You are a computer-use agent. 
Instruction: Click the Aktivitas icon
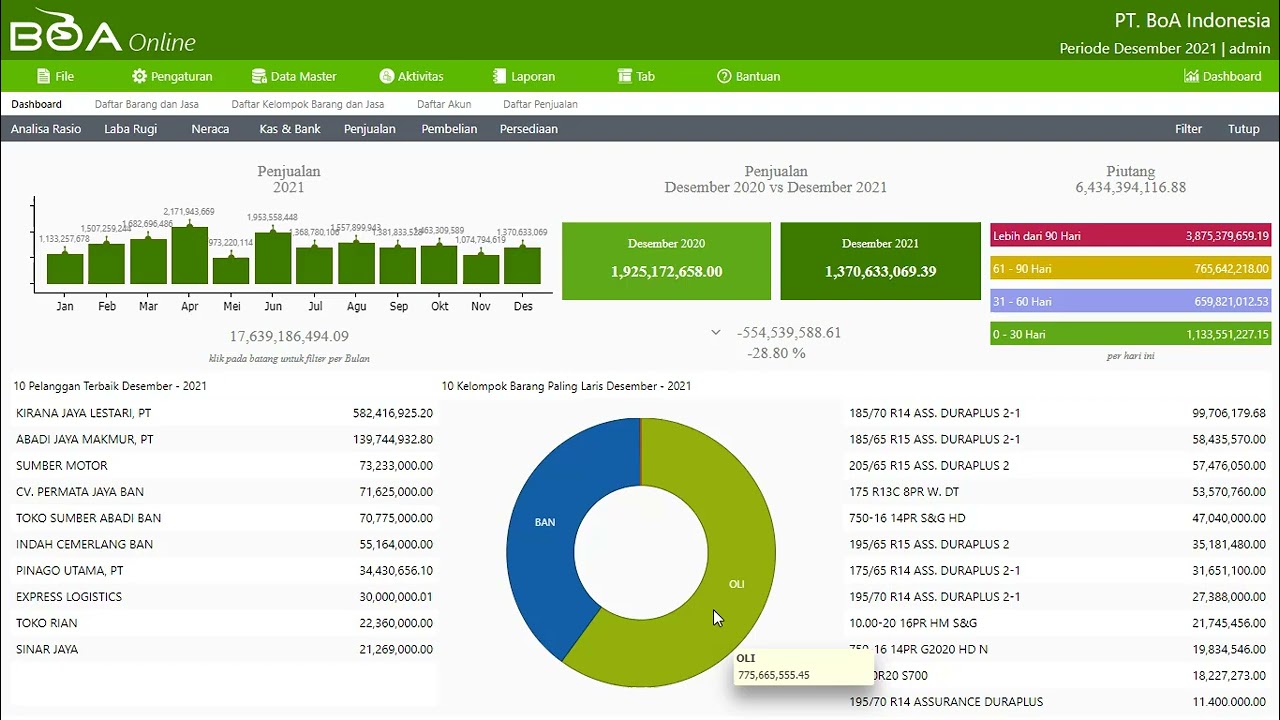coord(387,76)
